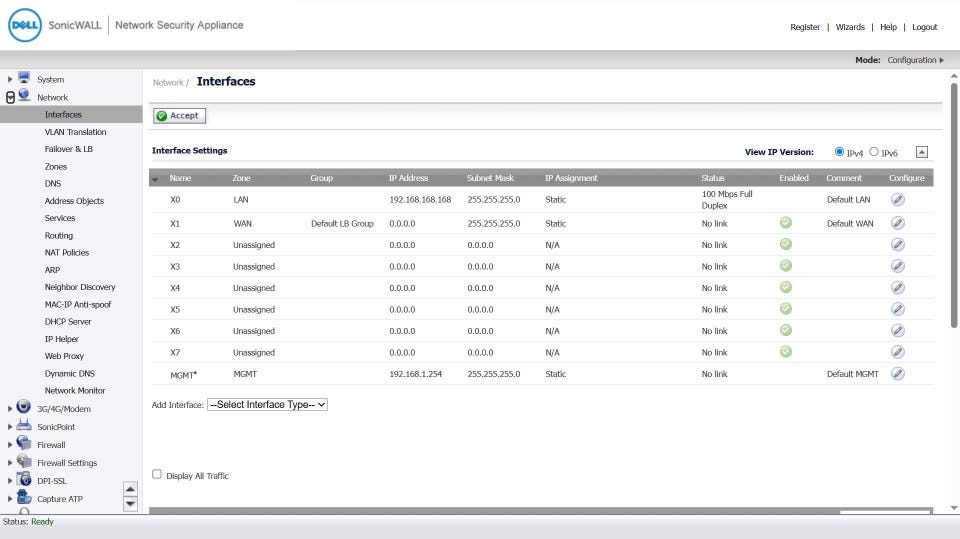Open VLAN Translation in the sidebar
This screenshot has height=539, width=960.
(75, 132)
